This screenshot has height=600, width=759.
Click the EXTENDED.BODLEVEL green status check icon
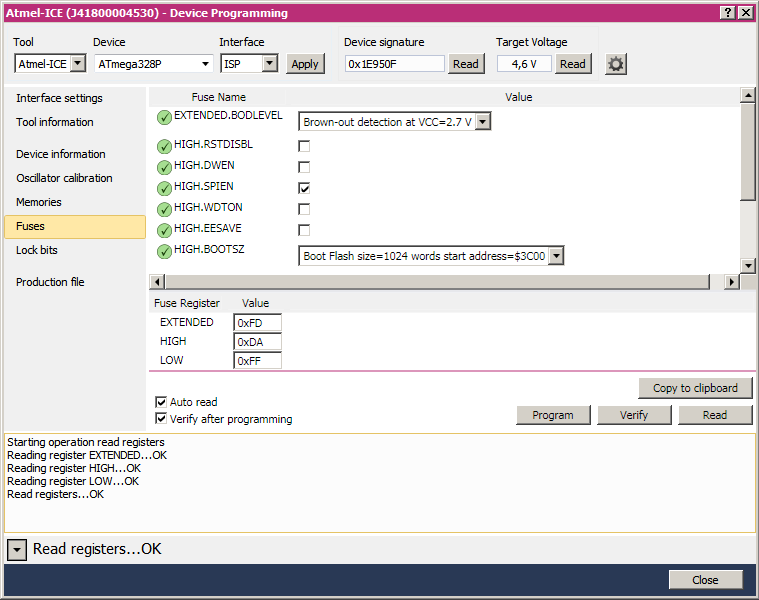(164, 117)
